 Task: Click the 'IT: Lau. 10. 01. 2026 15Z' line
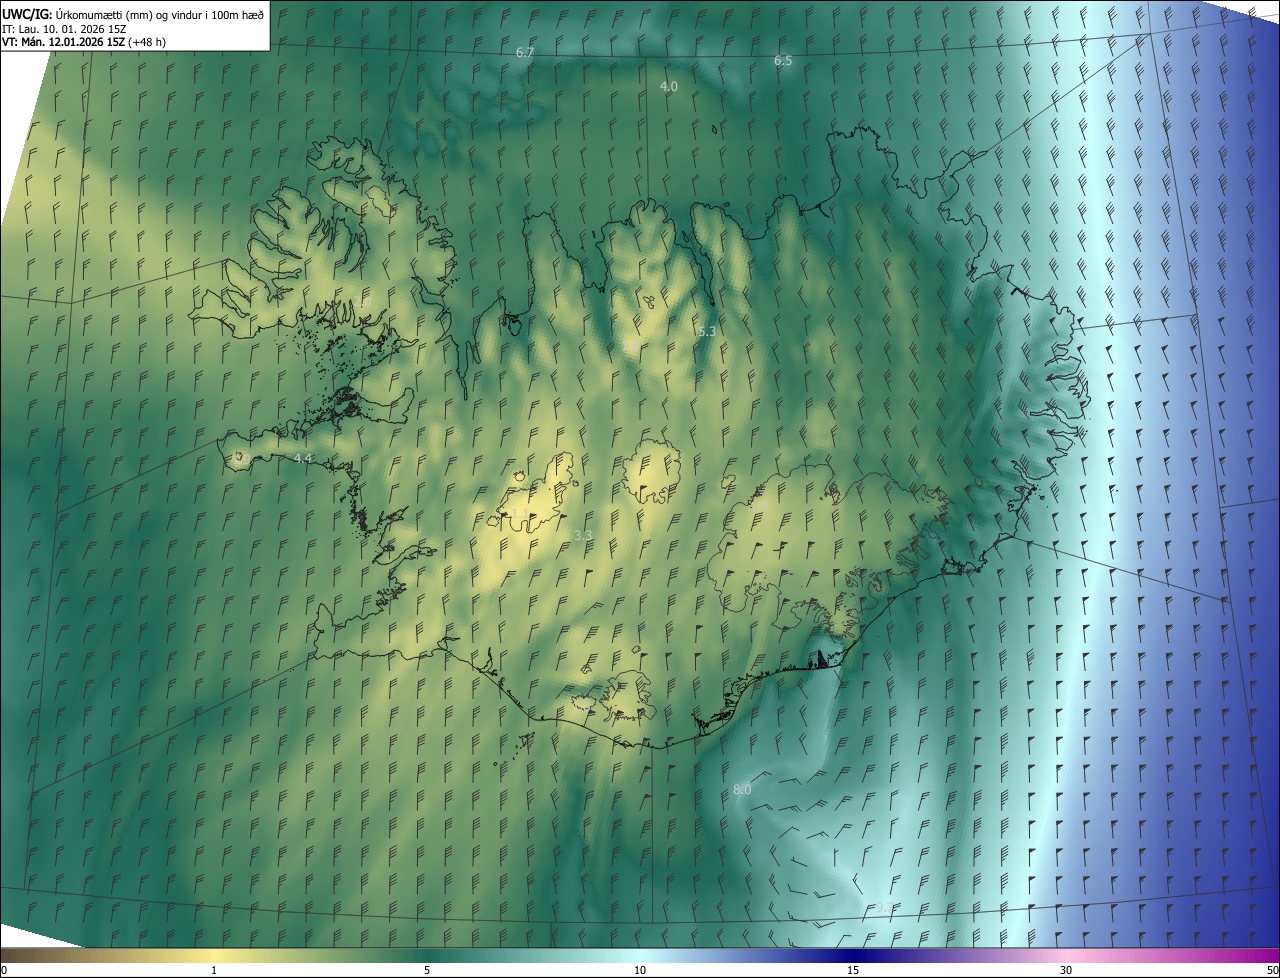66,28
